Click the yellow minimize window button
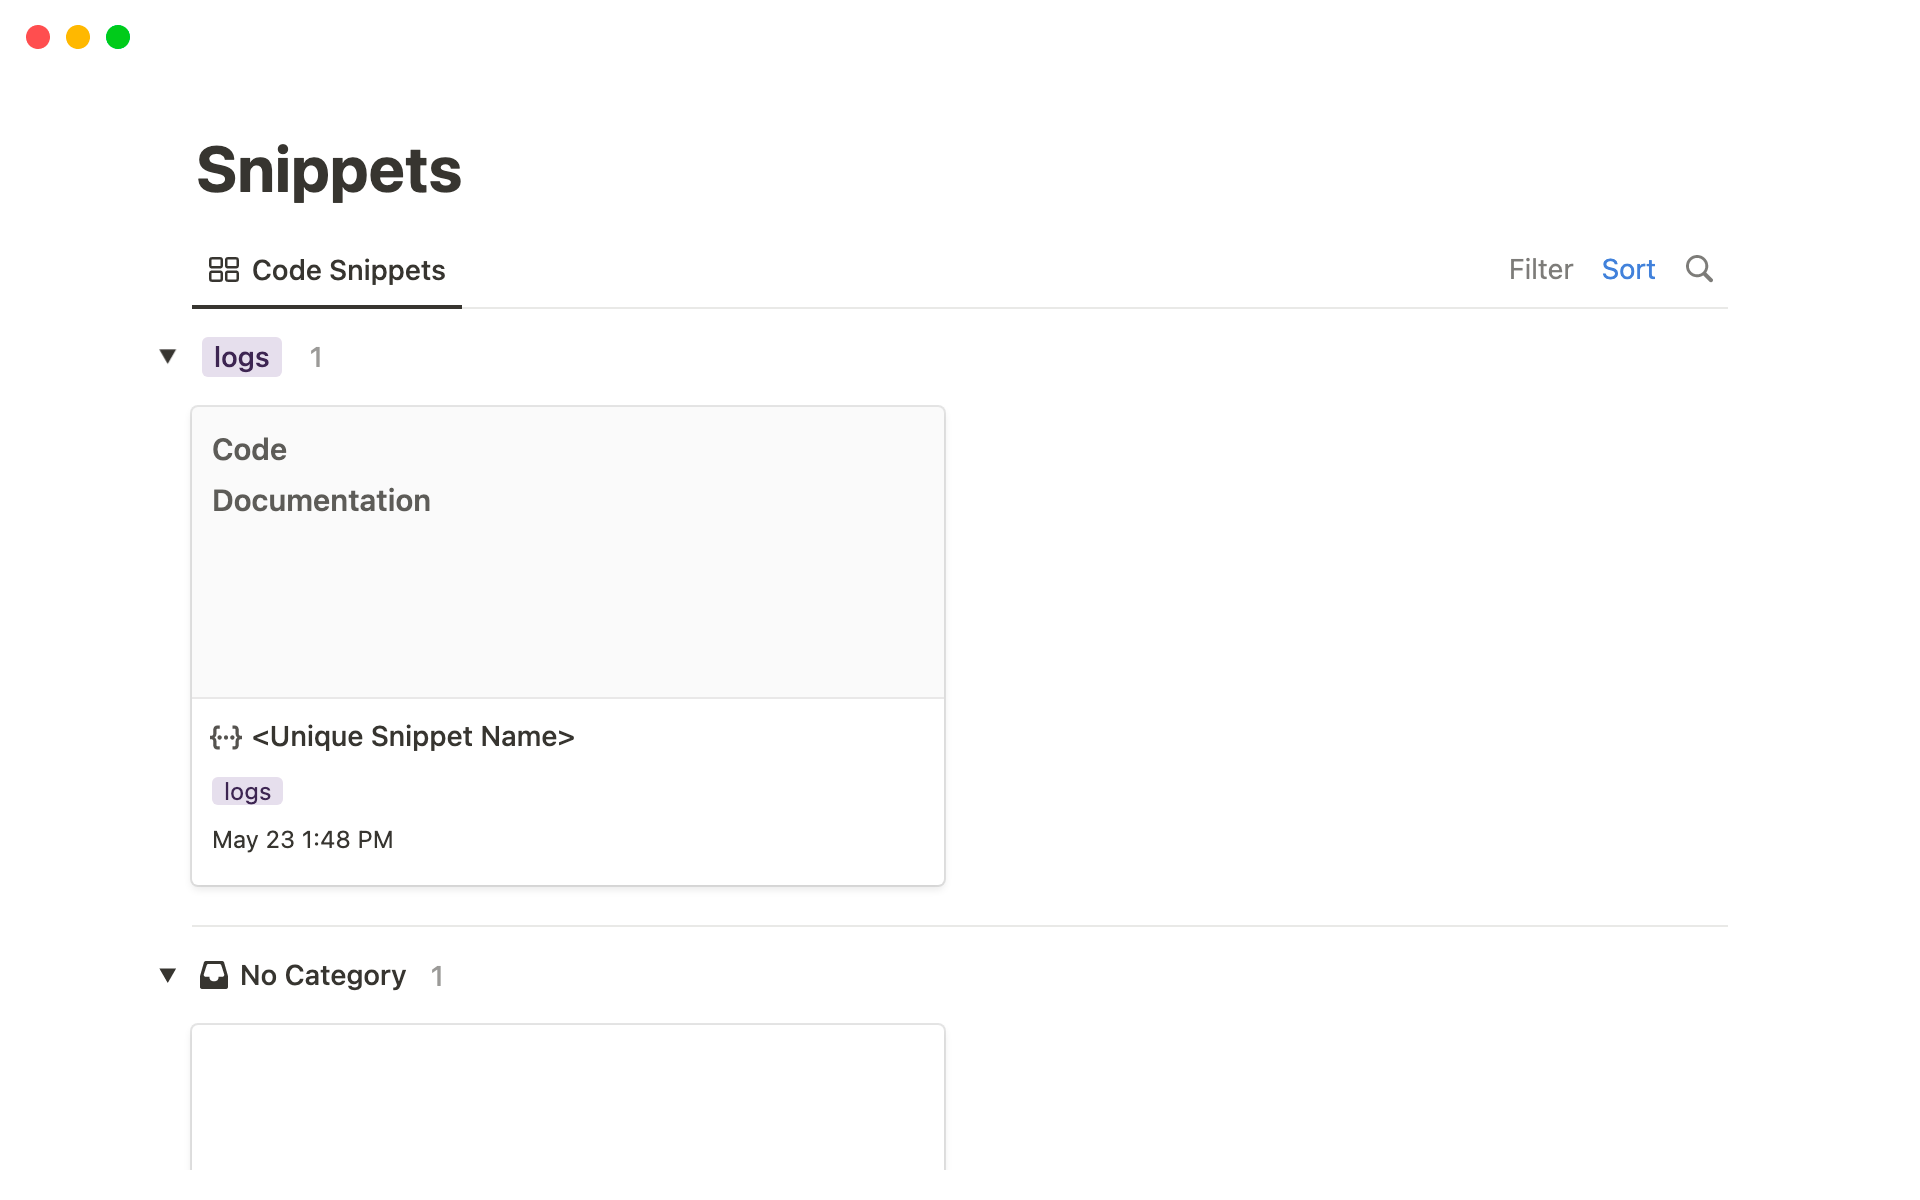Image resolution: width=1920 pixels, height=1200 pixels. [x=78, y=37]
